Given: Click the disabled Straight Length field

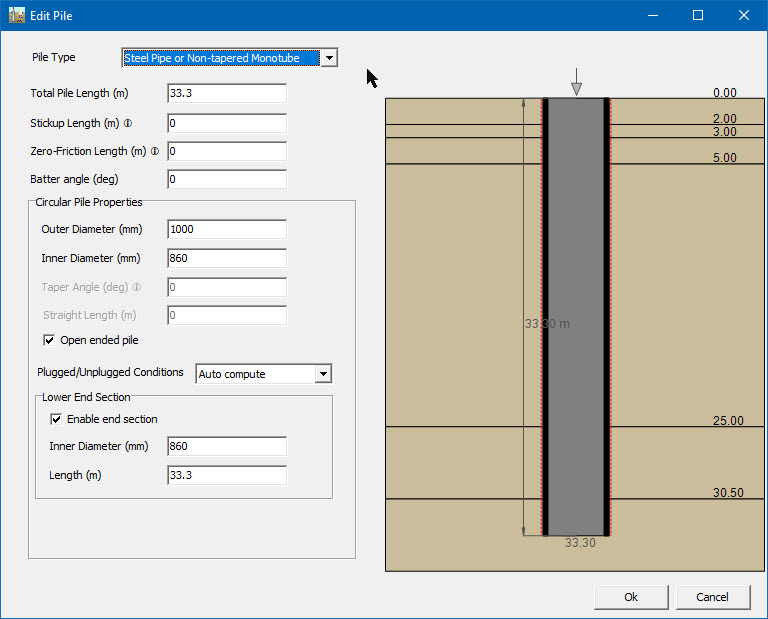Looking at the screenshot, I should click(227, 315).
